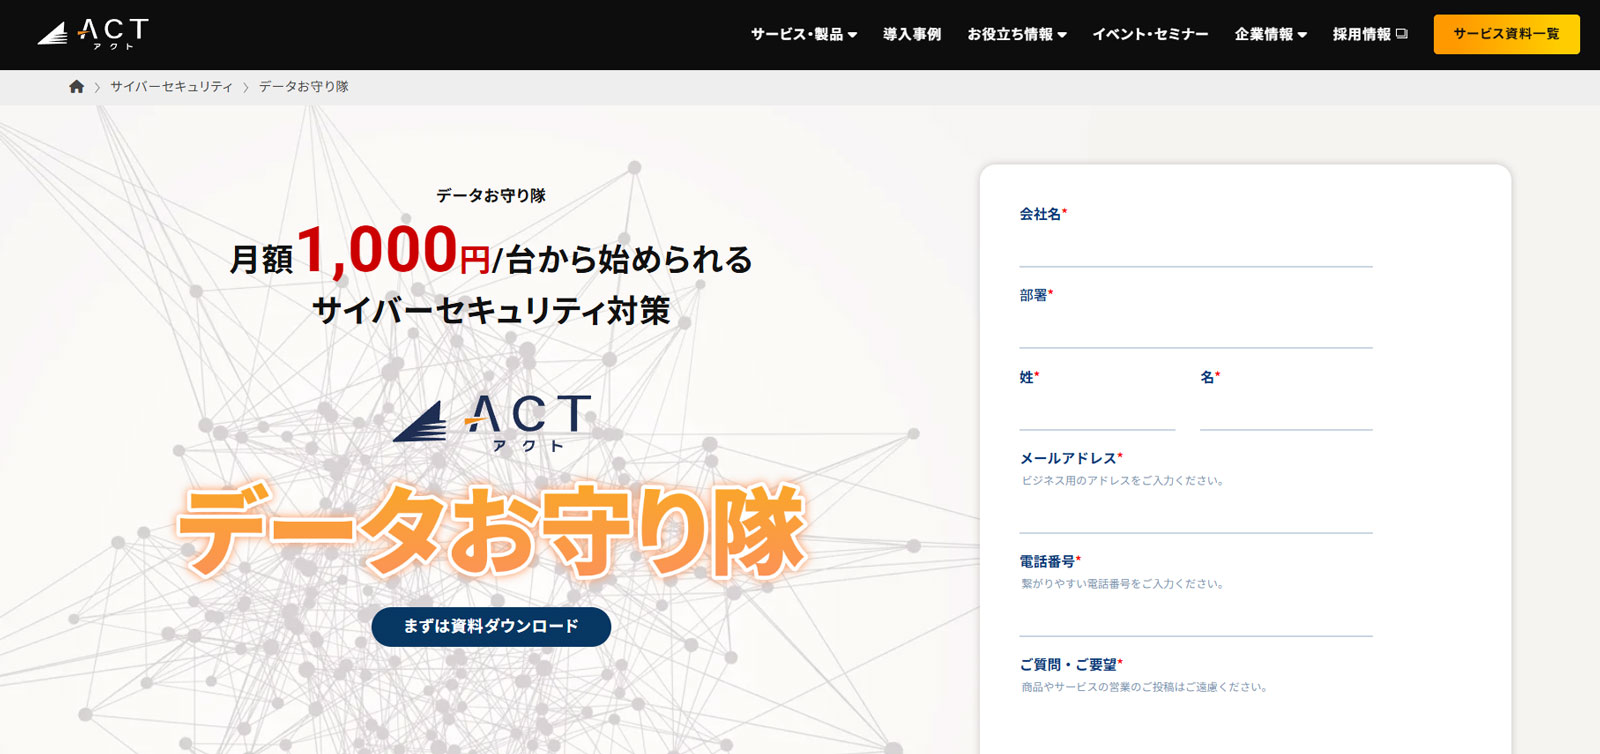Image resolution: width=1600 pixels, height=754 pixels.
Task: Click the ACT logo in the header
Action: click(x=93, y=34)
